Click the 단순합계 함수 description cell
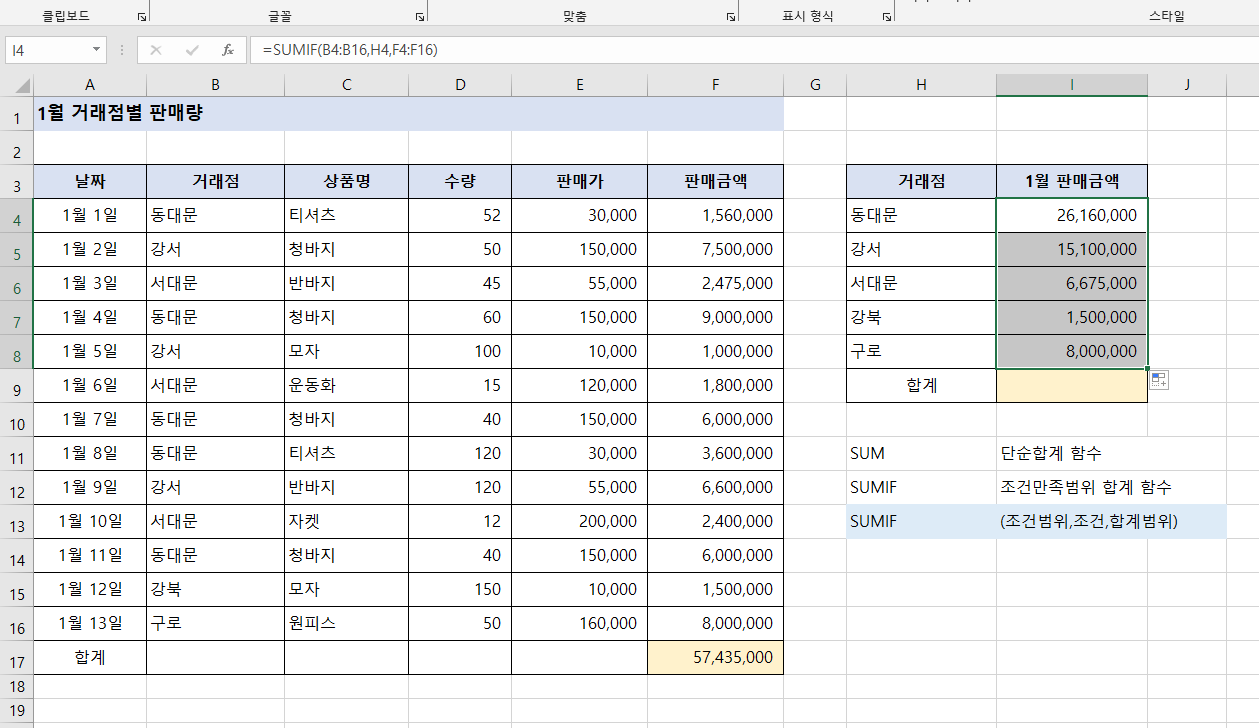Screen dimensions: 1259x728 coord(1071,454)
